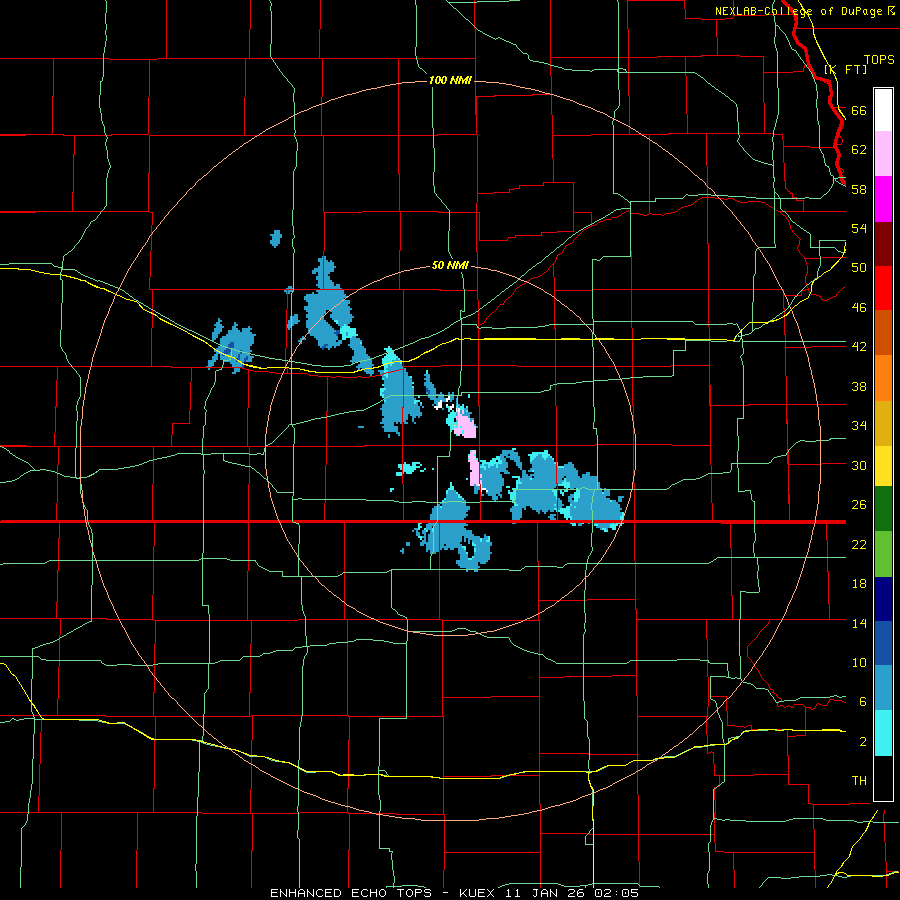Click the dark orange swatch between 42 and 46

point(883,333)
